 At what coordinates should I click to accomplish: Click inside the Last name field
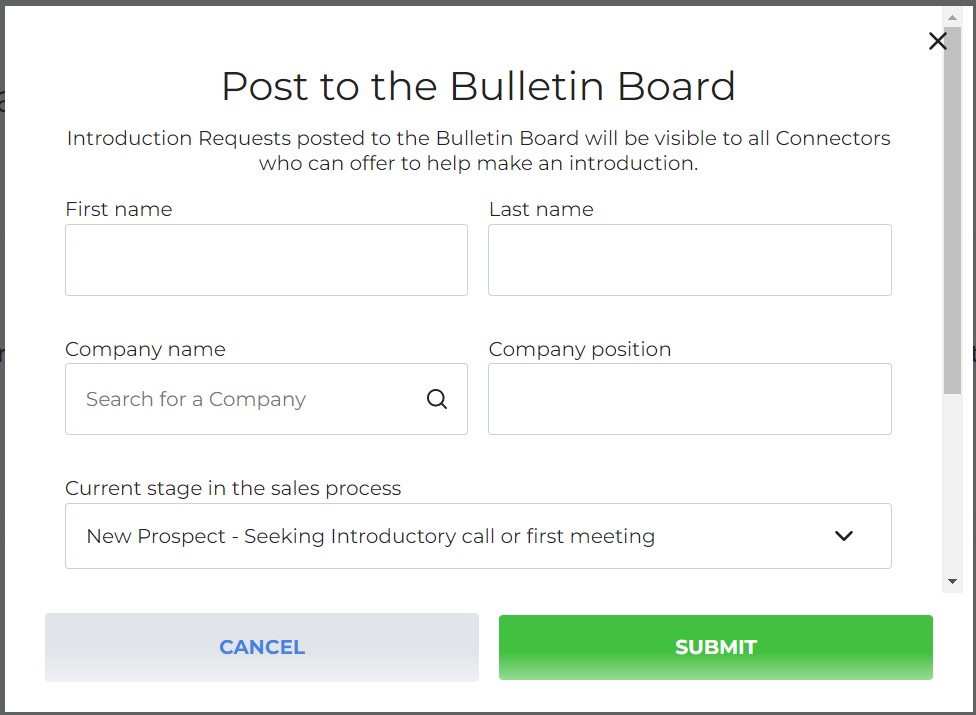tap(690, 259)
